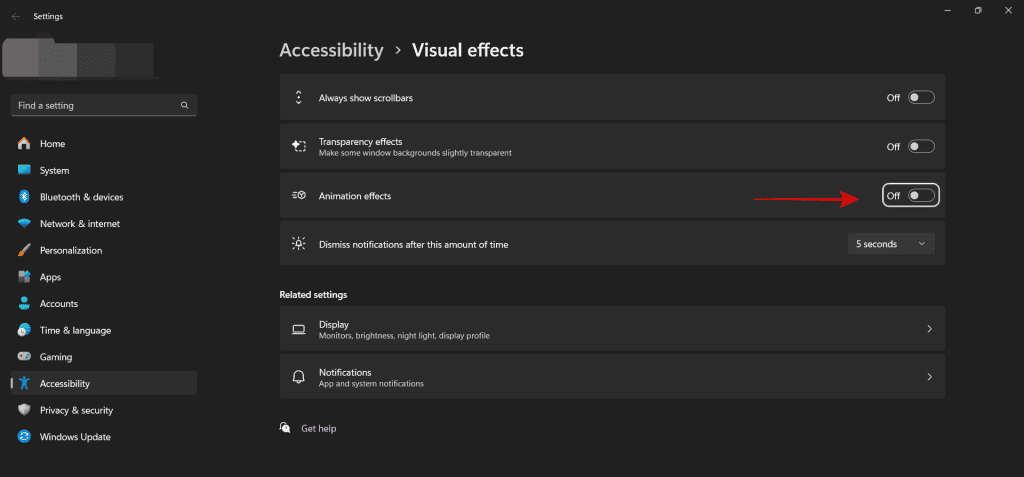1024x477 pixels.
Task: Turn on Animation effects switch
Action: pos(921,195)
